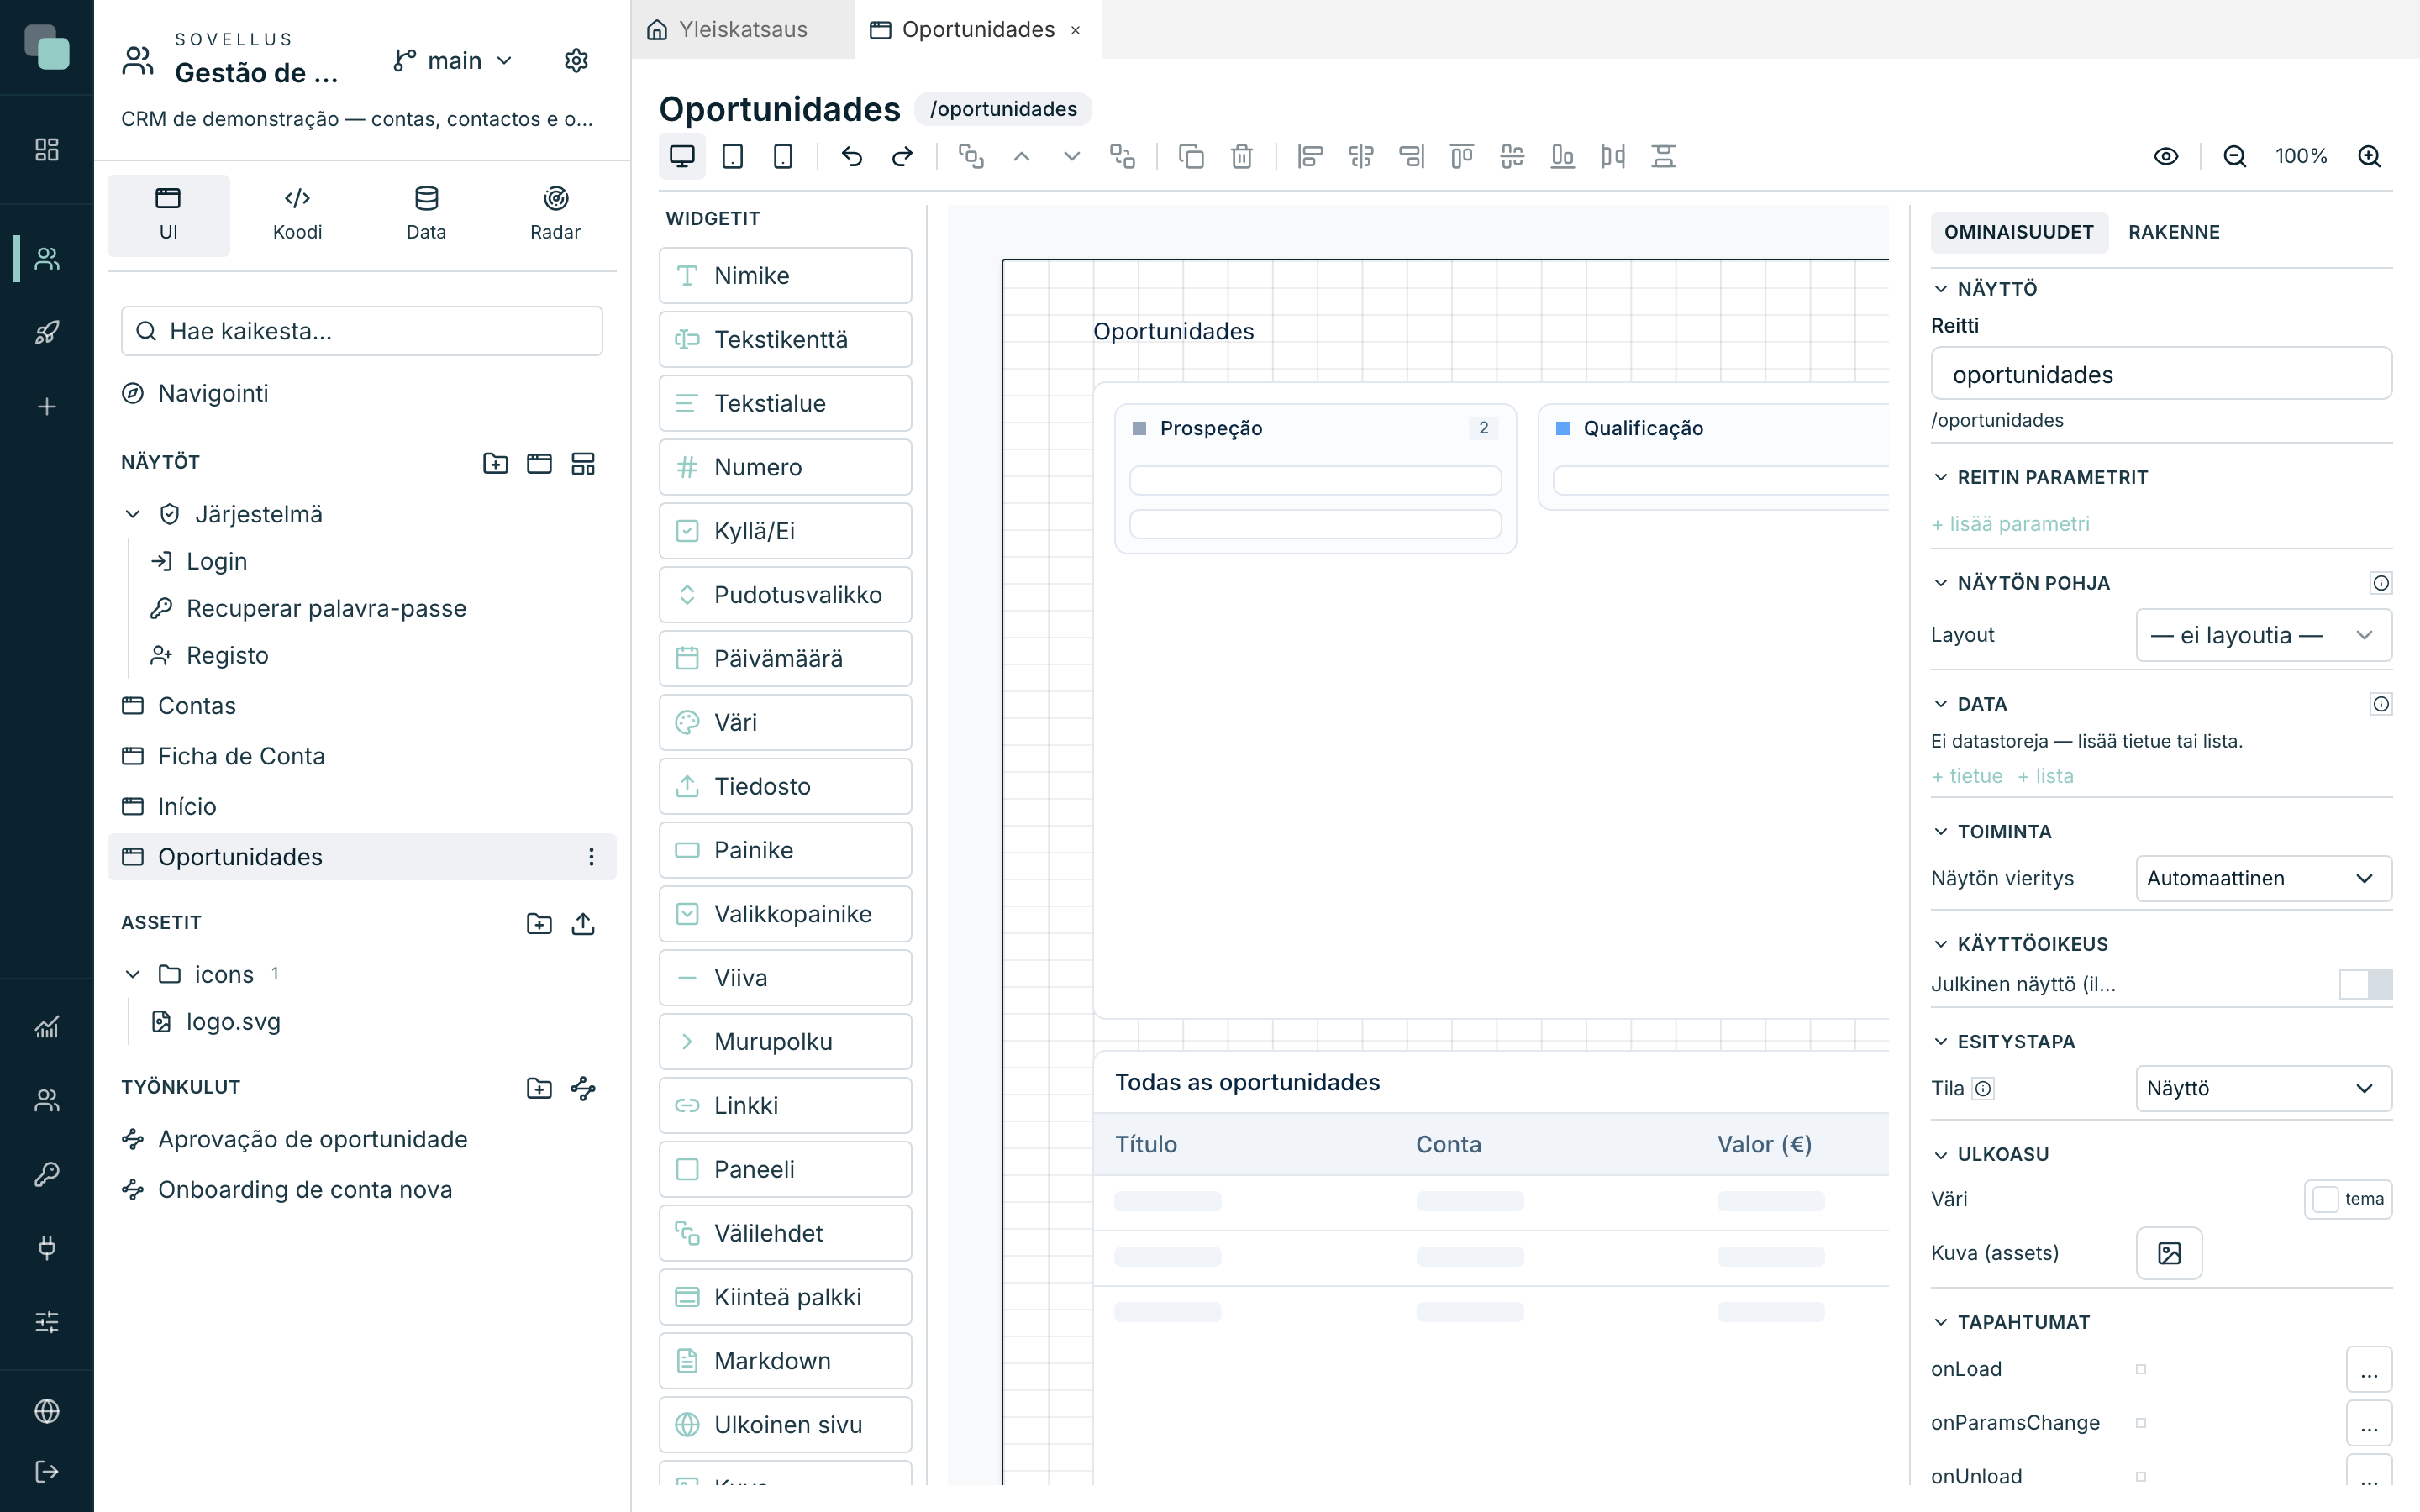2420x1512 pixels.
Task: Select the Ominaisuudet panel tab
Action: [x=2018, y=232]
